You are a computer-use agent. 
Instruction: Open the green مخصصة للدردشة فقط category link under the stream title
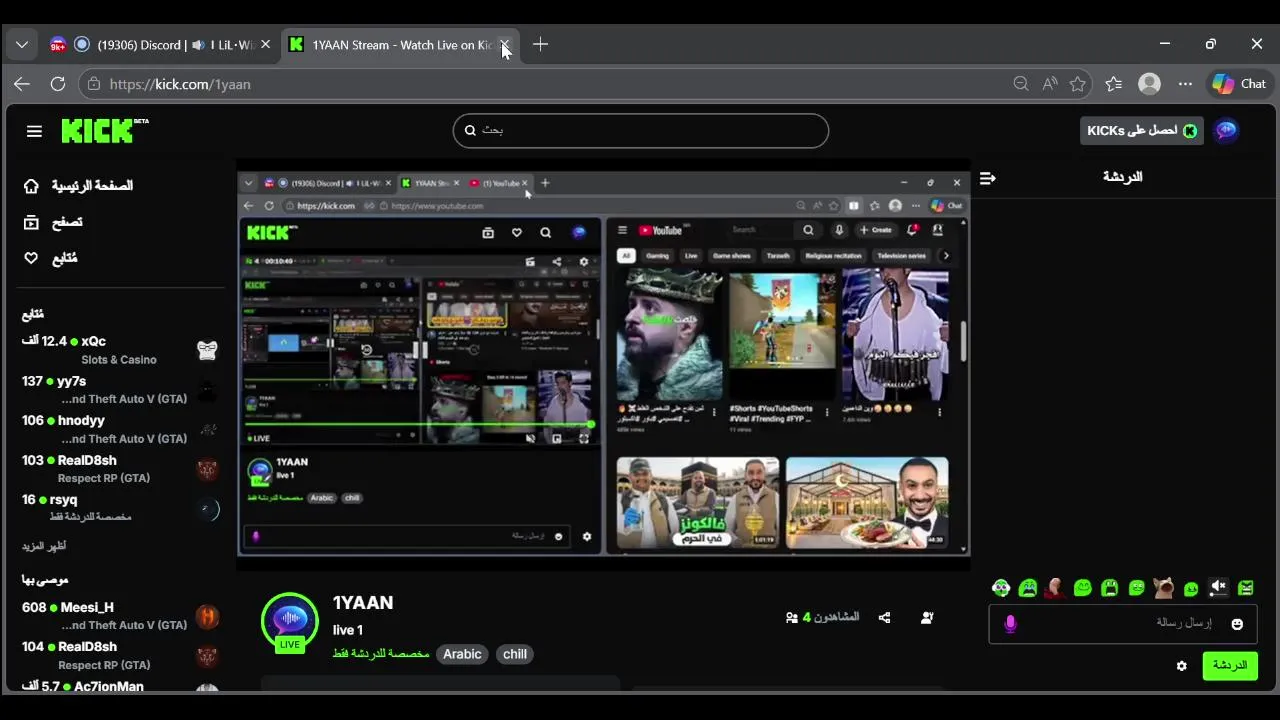click(x=381, y=654)
